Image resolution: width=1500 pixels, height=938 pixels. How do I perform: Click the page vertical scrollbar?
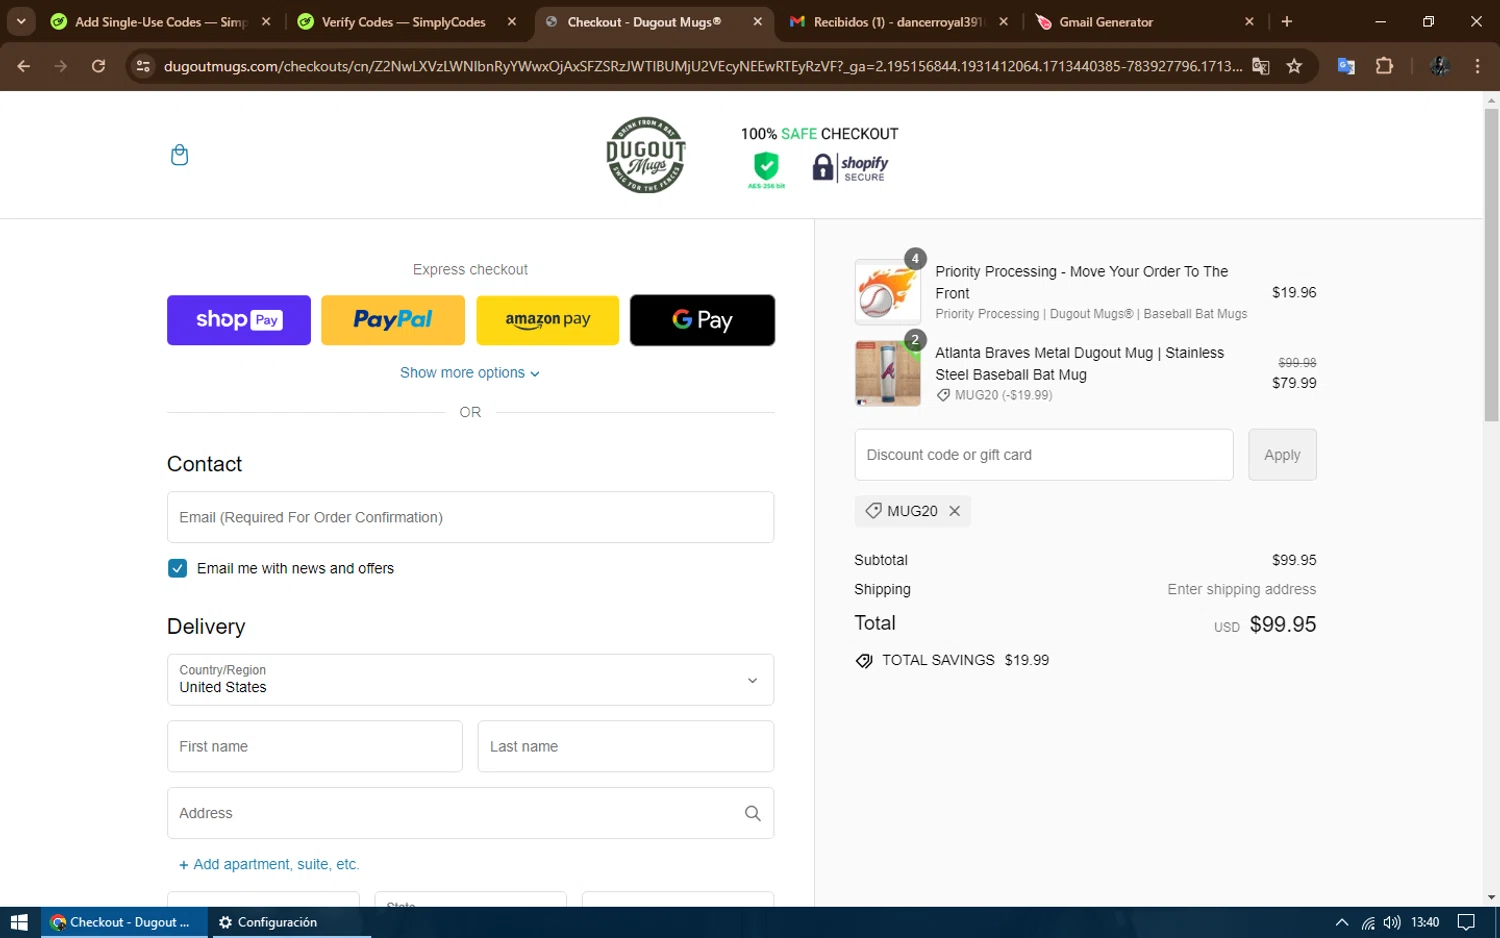[1491, 266]
